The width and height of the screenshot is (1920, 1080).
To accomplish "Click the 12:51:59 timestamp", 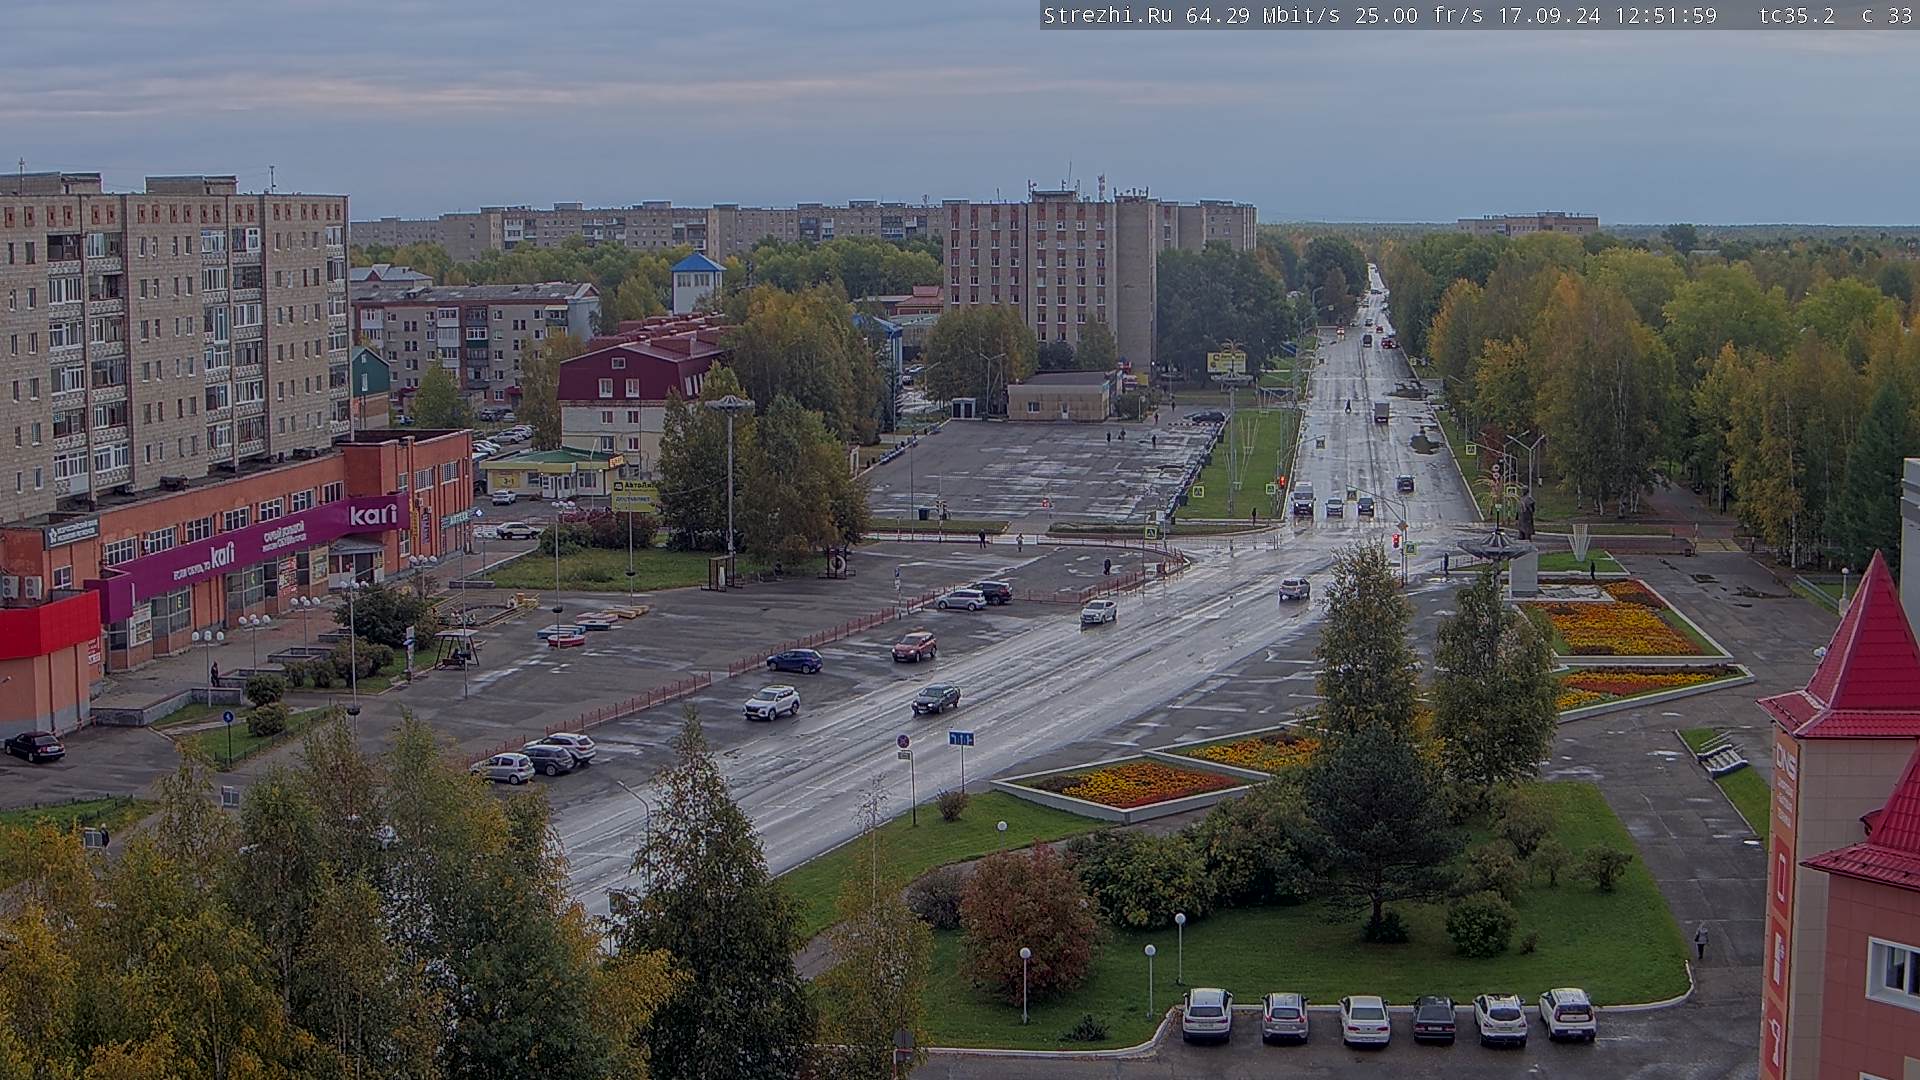I will click(1665, 15).
